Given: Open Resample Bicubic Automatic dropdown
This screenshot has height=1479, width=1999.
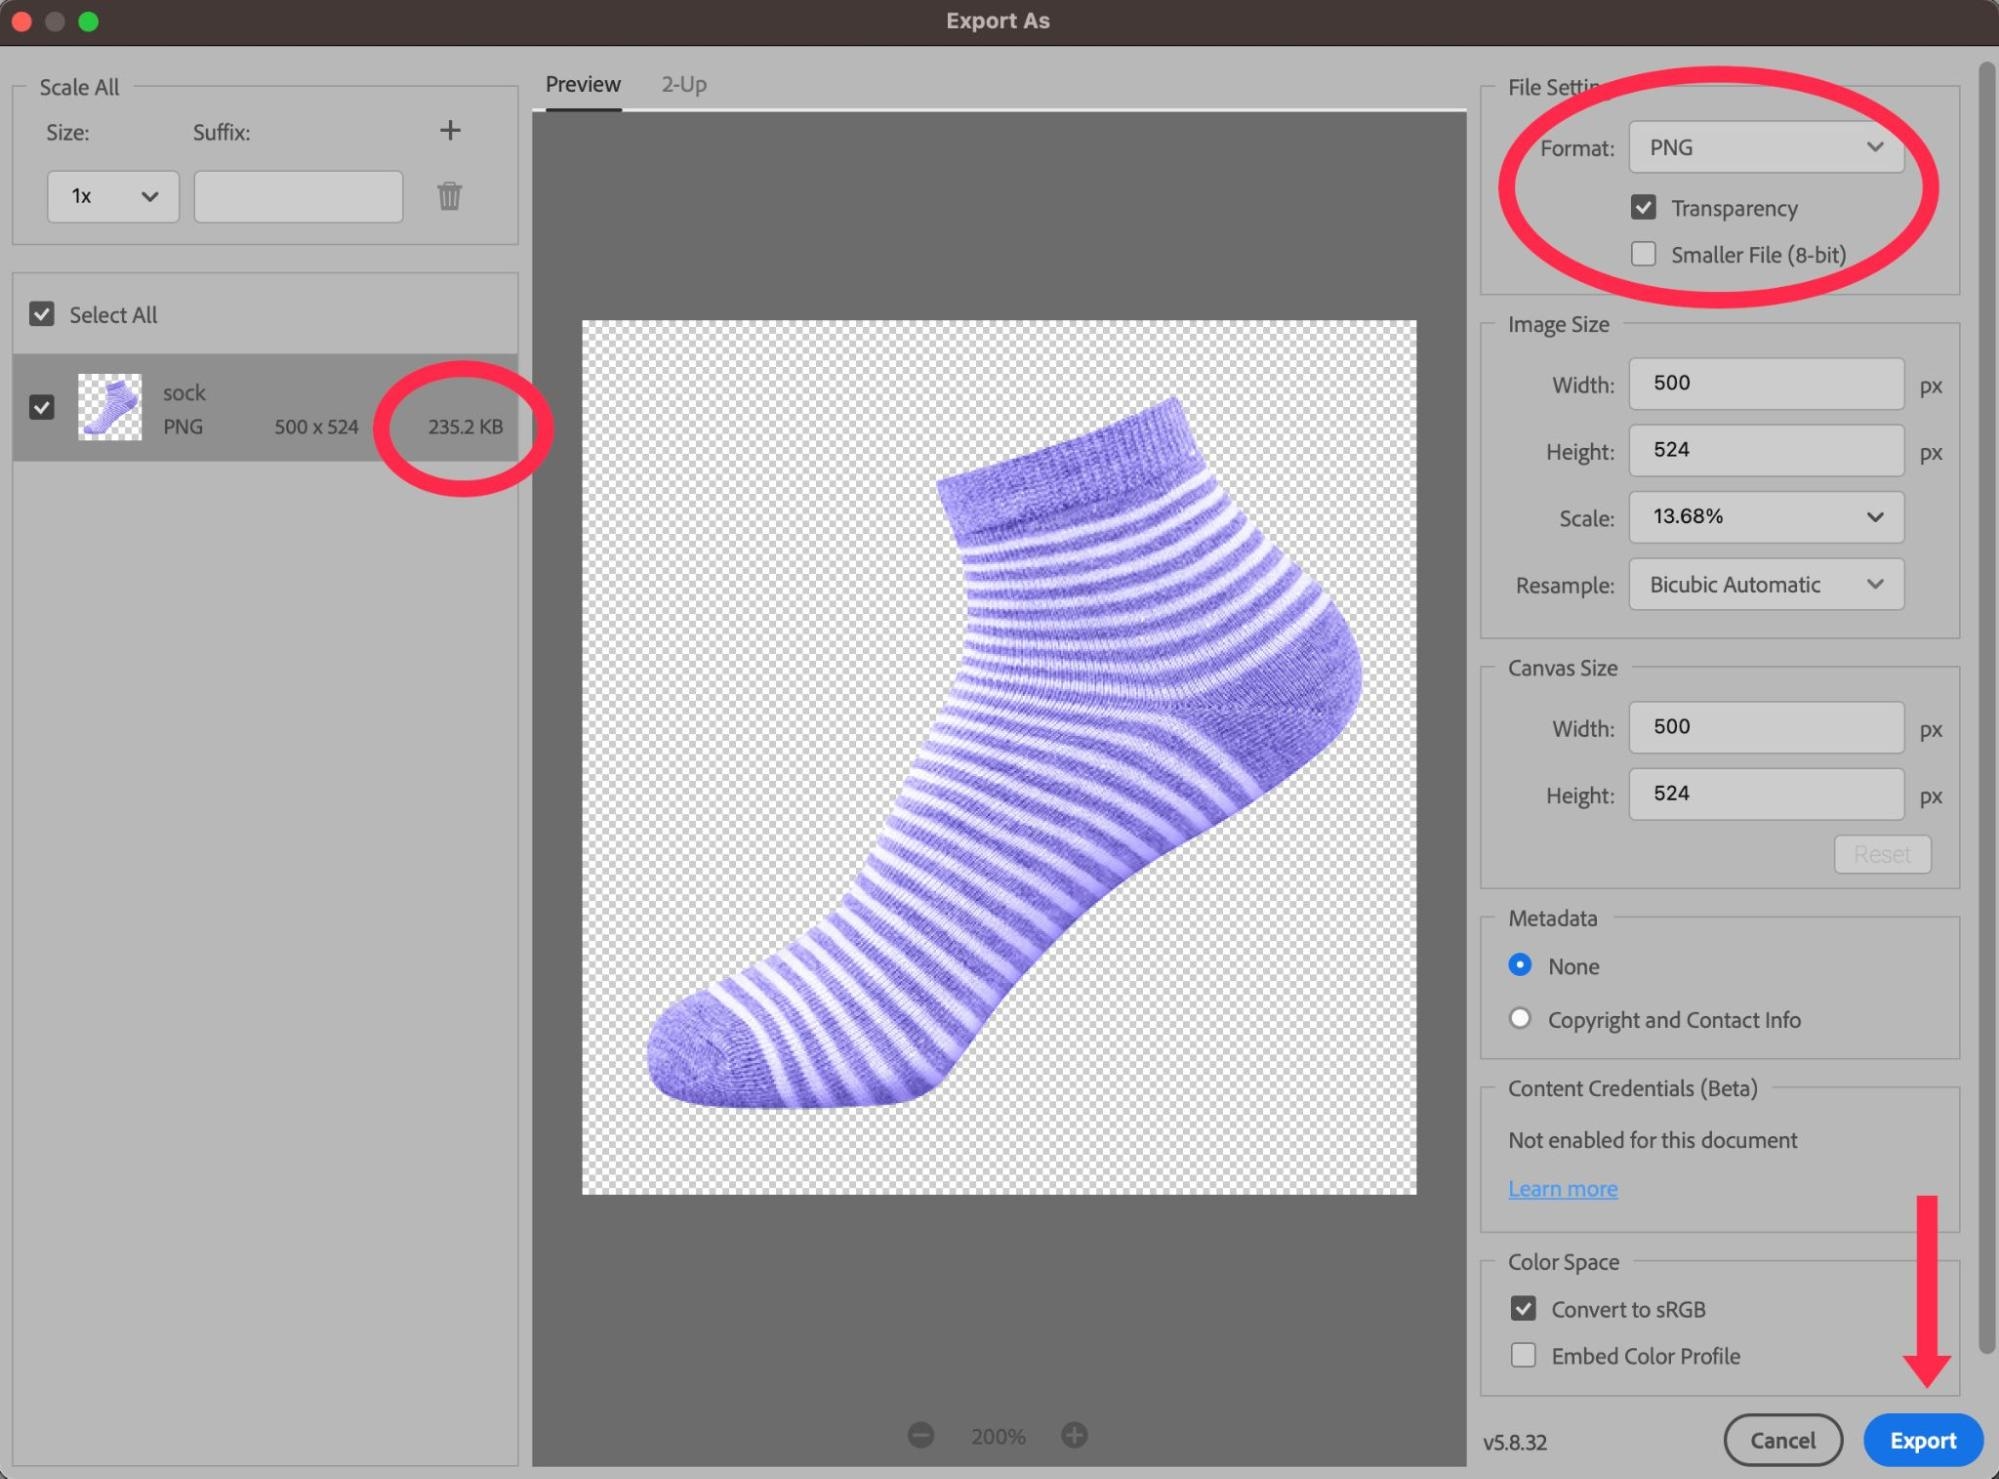Looking at the screenshot, I should coord(1766,584).
